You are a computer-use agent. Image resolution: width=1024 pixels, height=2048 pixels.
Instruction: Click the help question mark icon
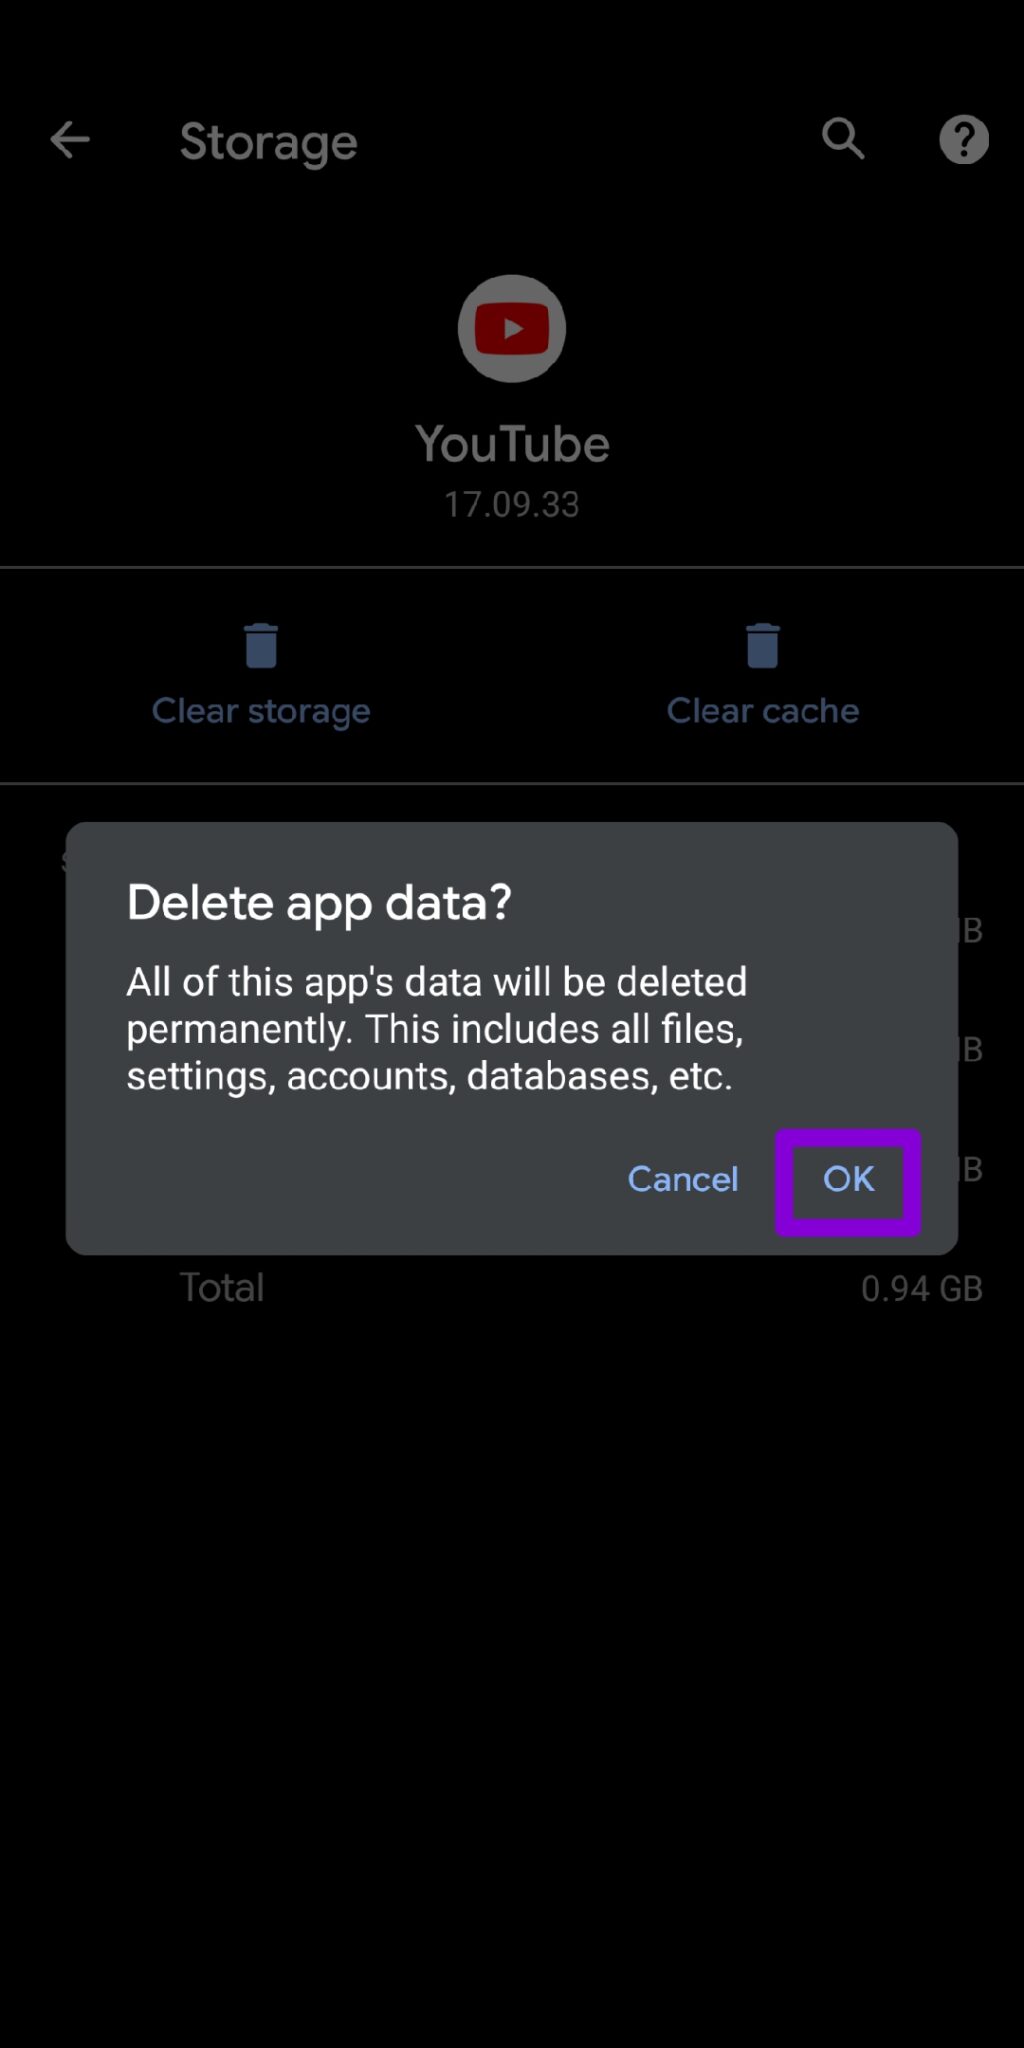coord(963,139)
